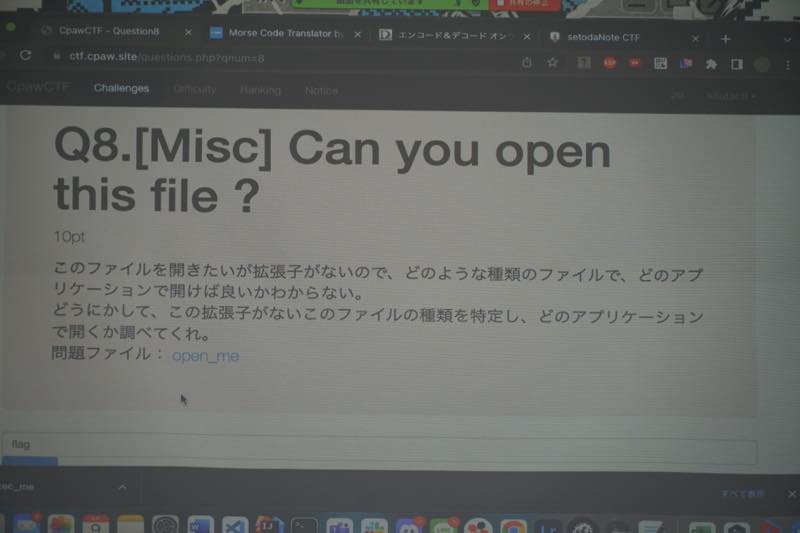800x533 pixels.
Task: Bookmark this page with the star icon
Action: (x=552, y=62)
